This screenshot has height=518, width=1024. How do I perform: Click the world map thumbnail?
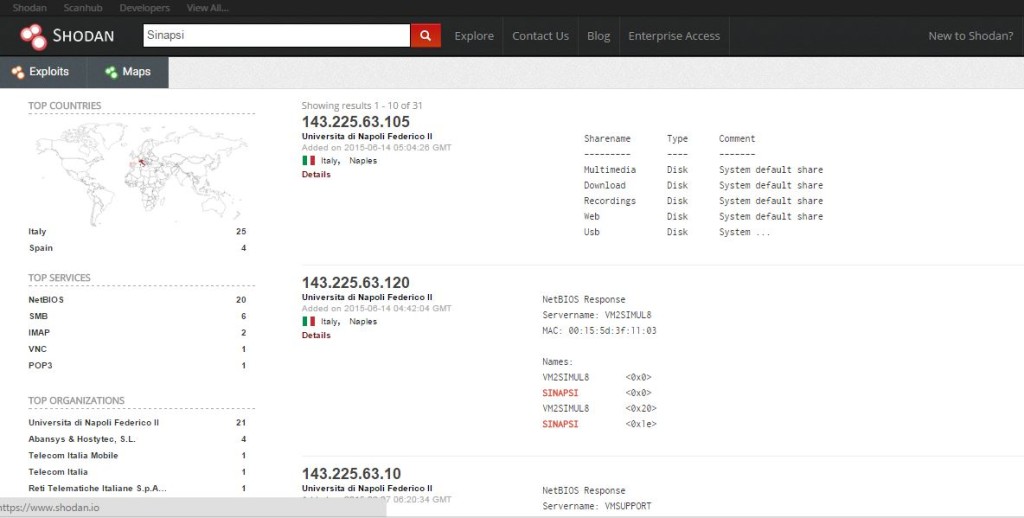tap(141, 173)
